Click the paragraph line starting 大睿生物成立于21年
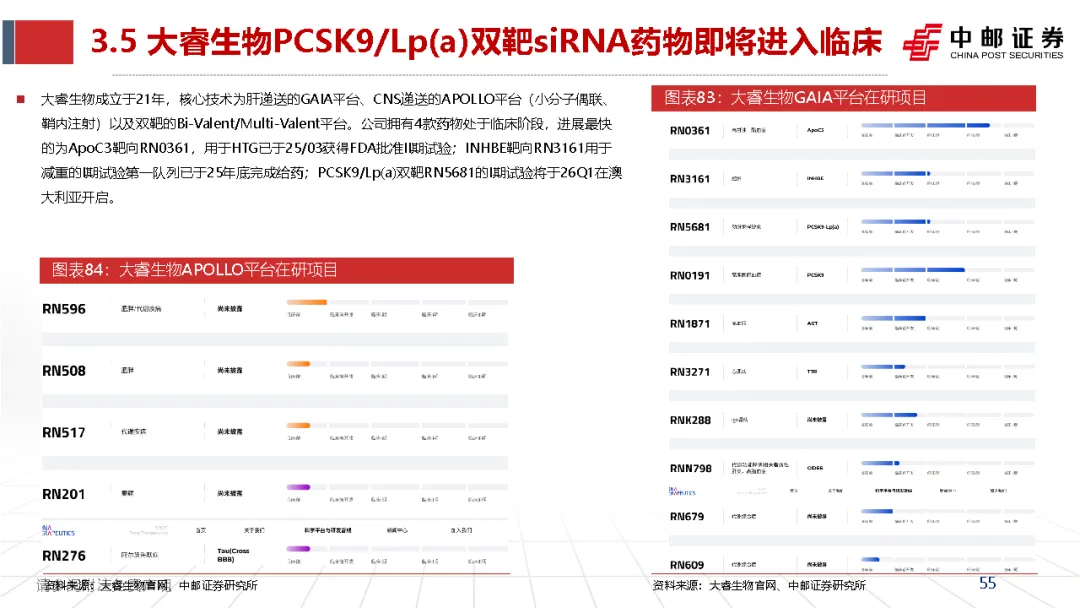This screenshot has width=1080, height=608. (x=325, y=99)
